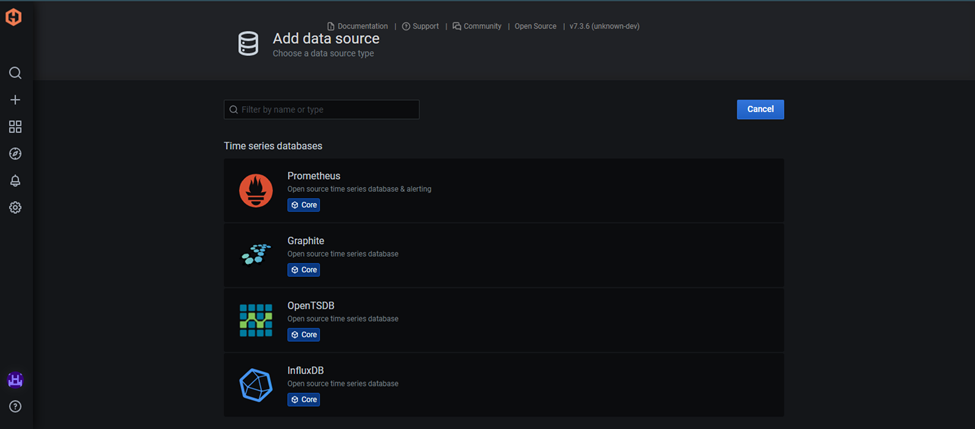Open the Grafana home logo
975x429 pixels.
coord(14,17)
